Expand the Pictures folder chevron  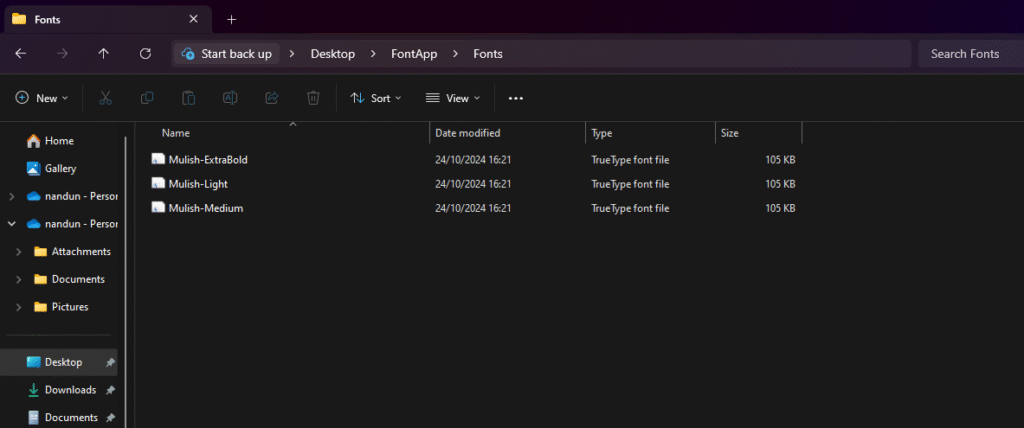point(19,307)
